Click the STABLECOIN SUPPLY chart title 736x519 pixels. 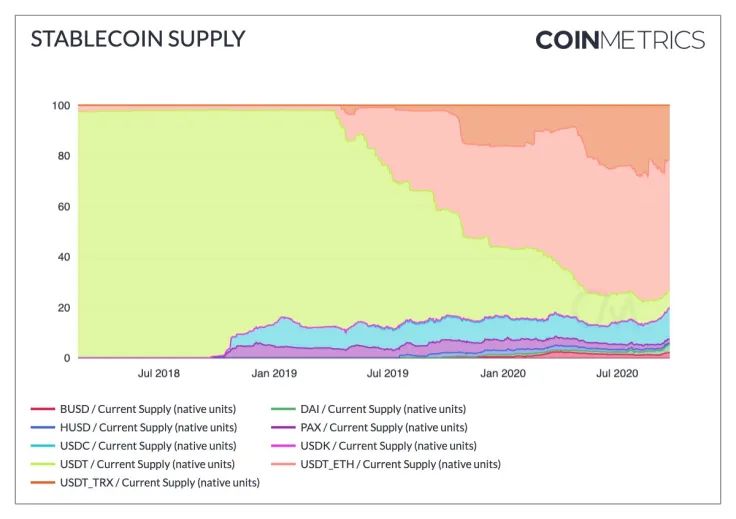(138, 39)
